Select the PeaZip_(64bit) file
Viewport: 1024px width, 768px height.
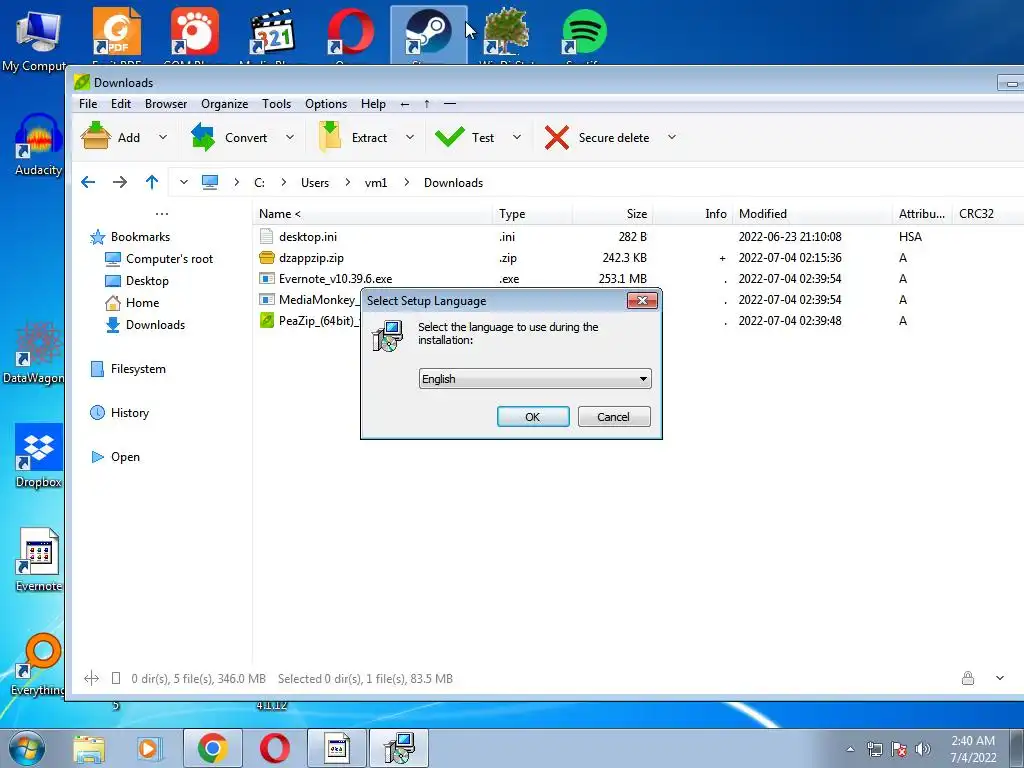click(x=308, y=321)
